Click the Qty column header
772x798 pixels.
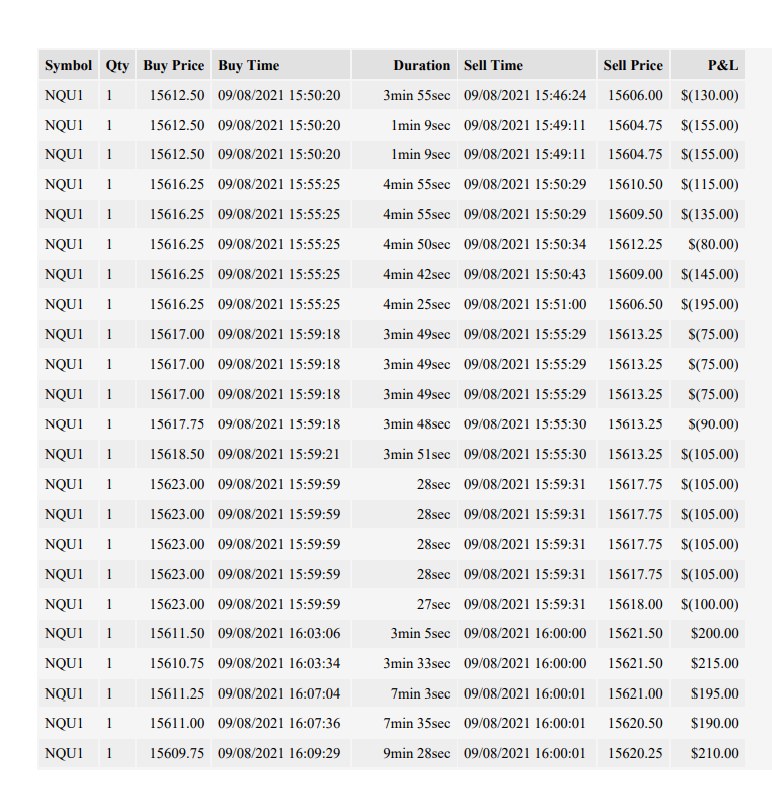[117, 65]
